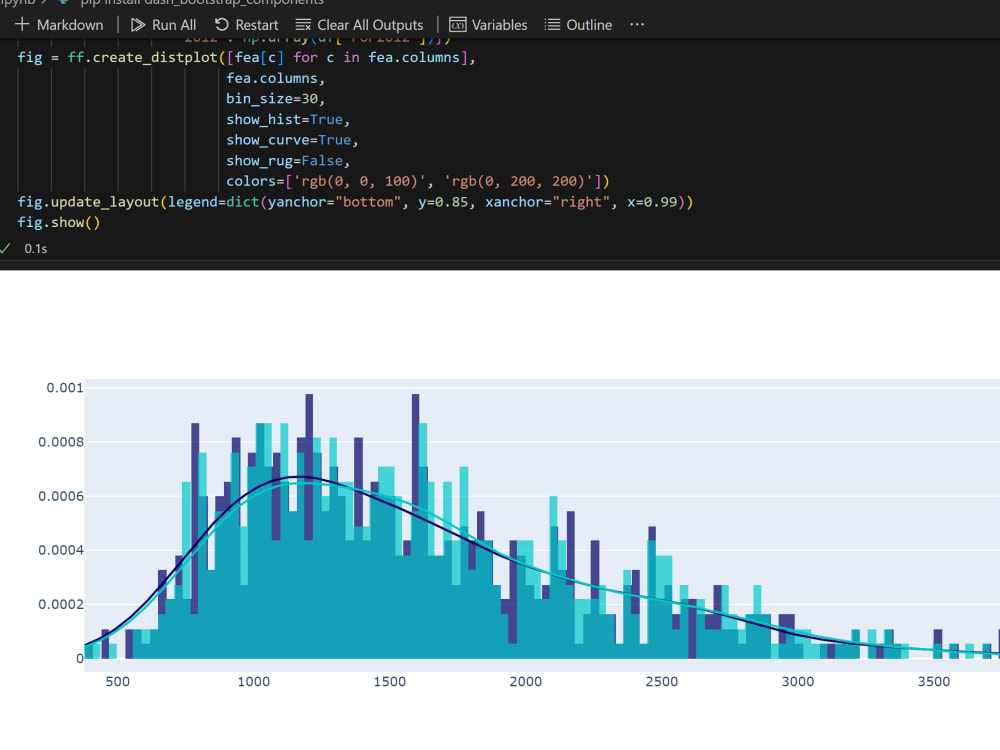Viewport: 1000px width, 750px height.
Task: Click the fig.update_layout code line
Action: pyautogui.click(x=355, y=202)
